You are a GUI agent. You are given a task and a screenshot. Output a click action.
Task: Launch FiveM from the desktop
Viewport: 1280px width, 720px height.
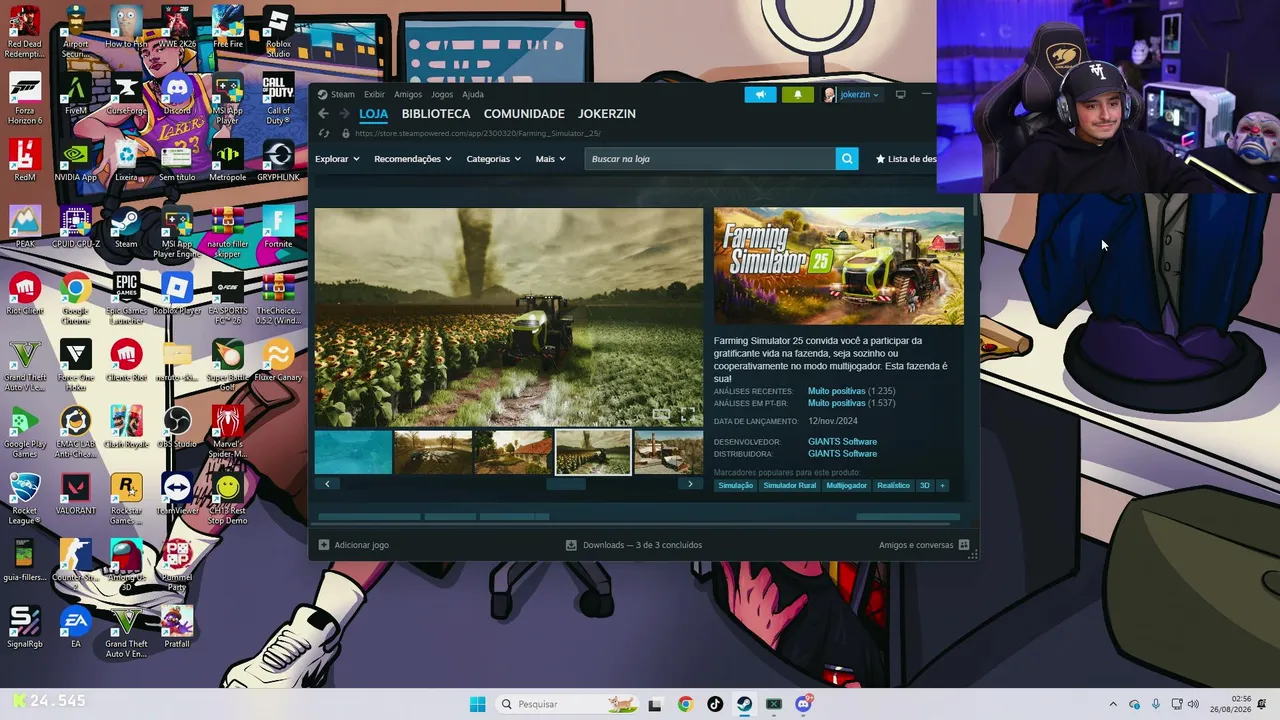(x=75, y=95)
